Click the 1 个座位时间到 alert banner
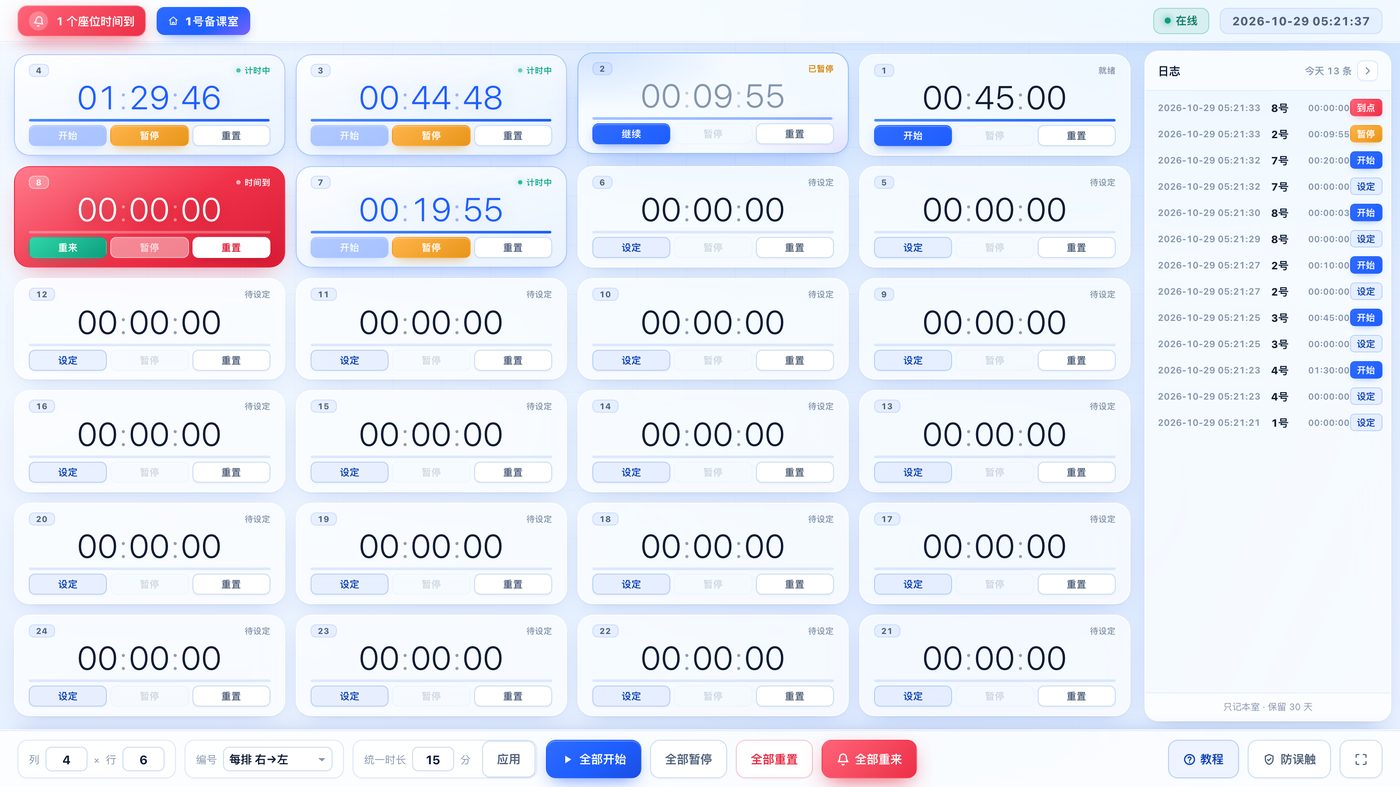Viewport: 1400px width, 787px height. [x=82, y=21]
